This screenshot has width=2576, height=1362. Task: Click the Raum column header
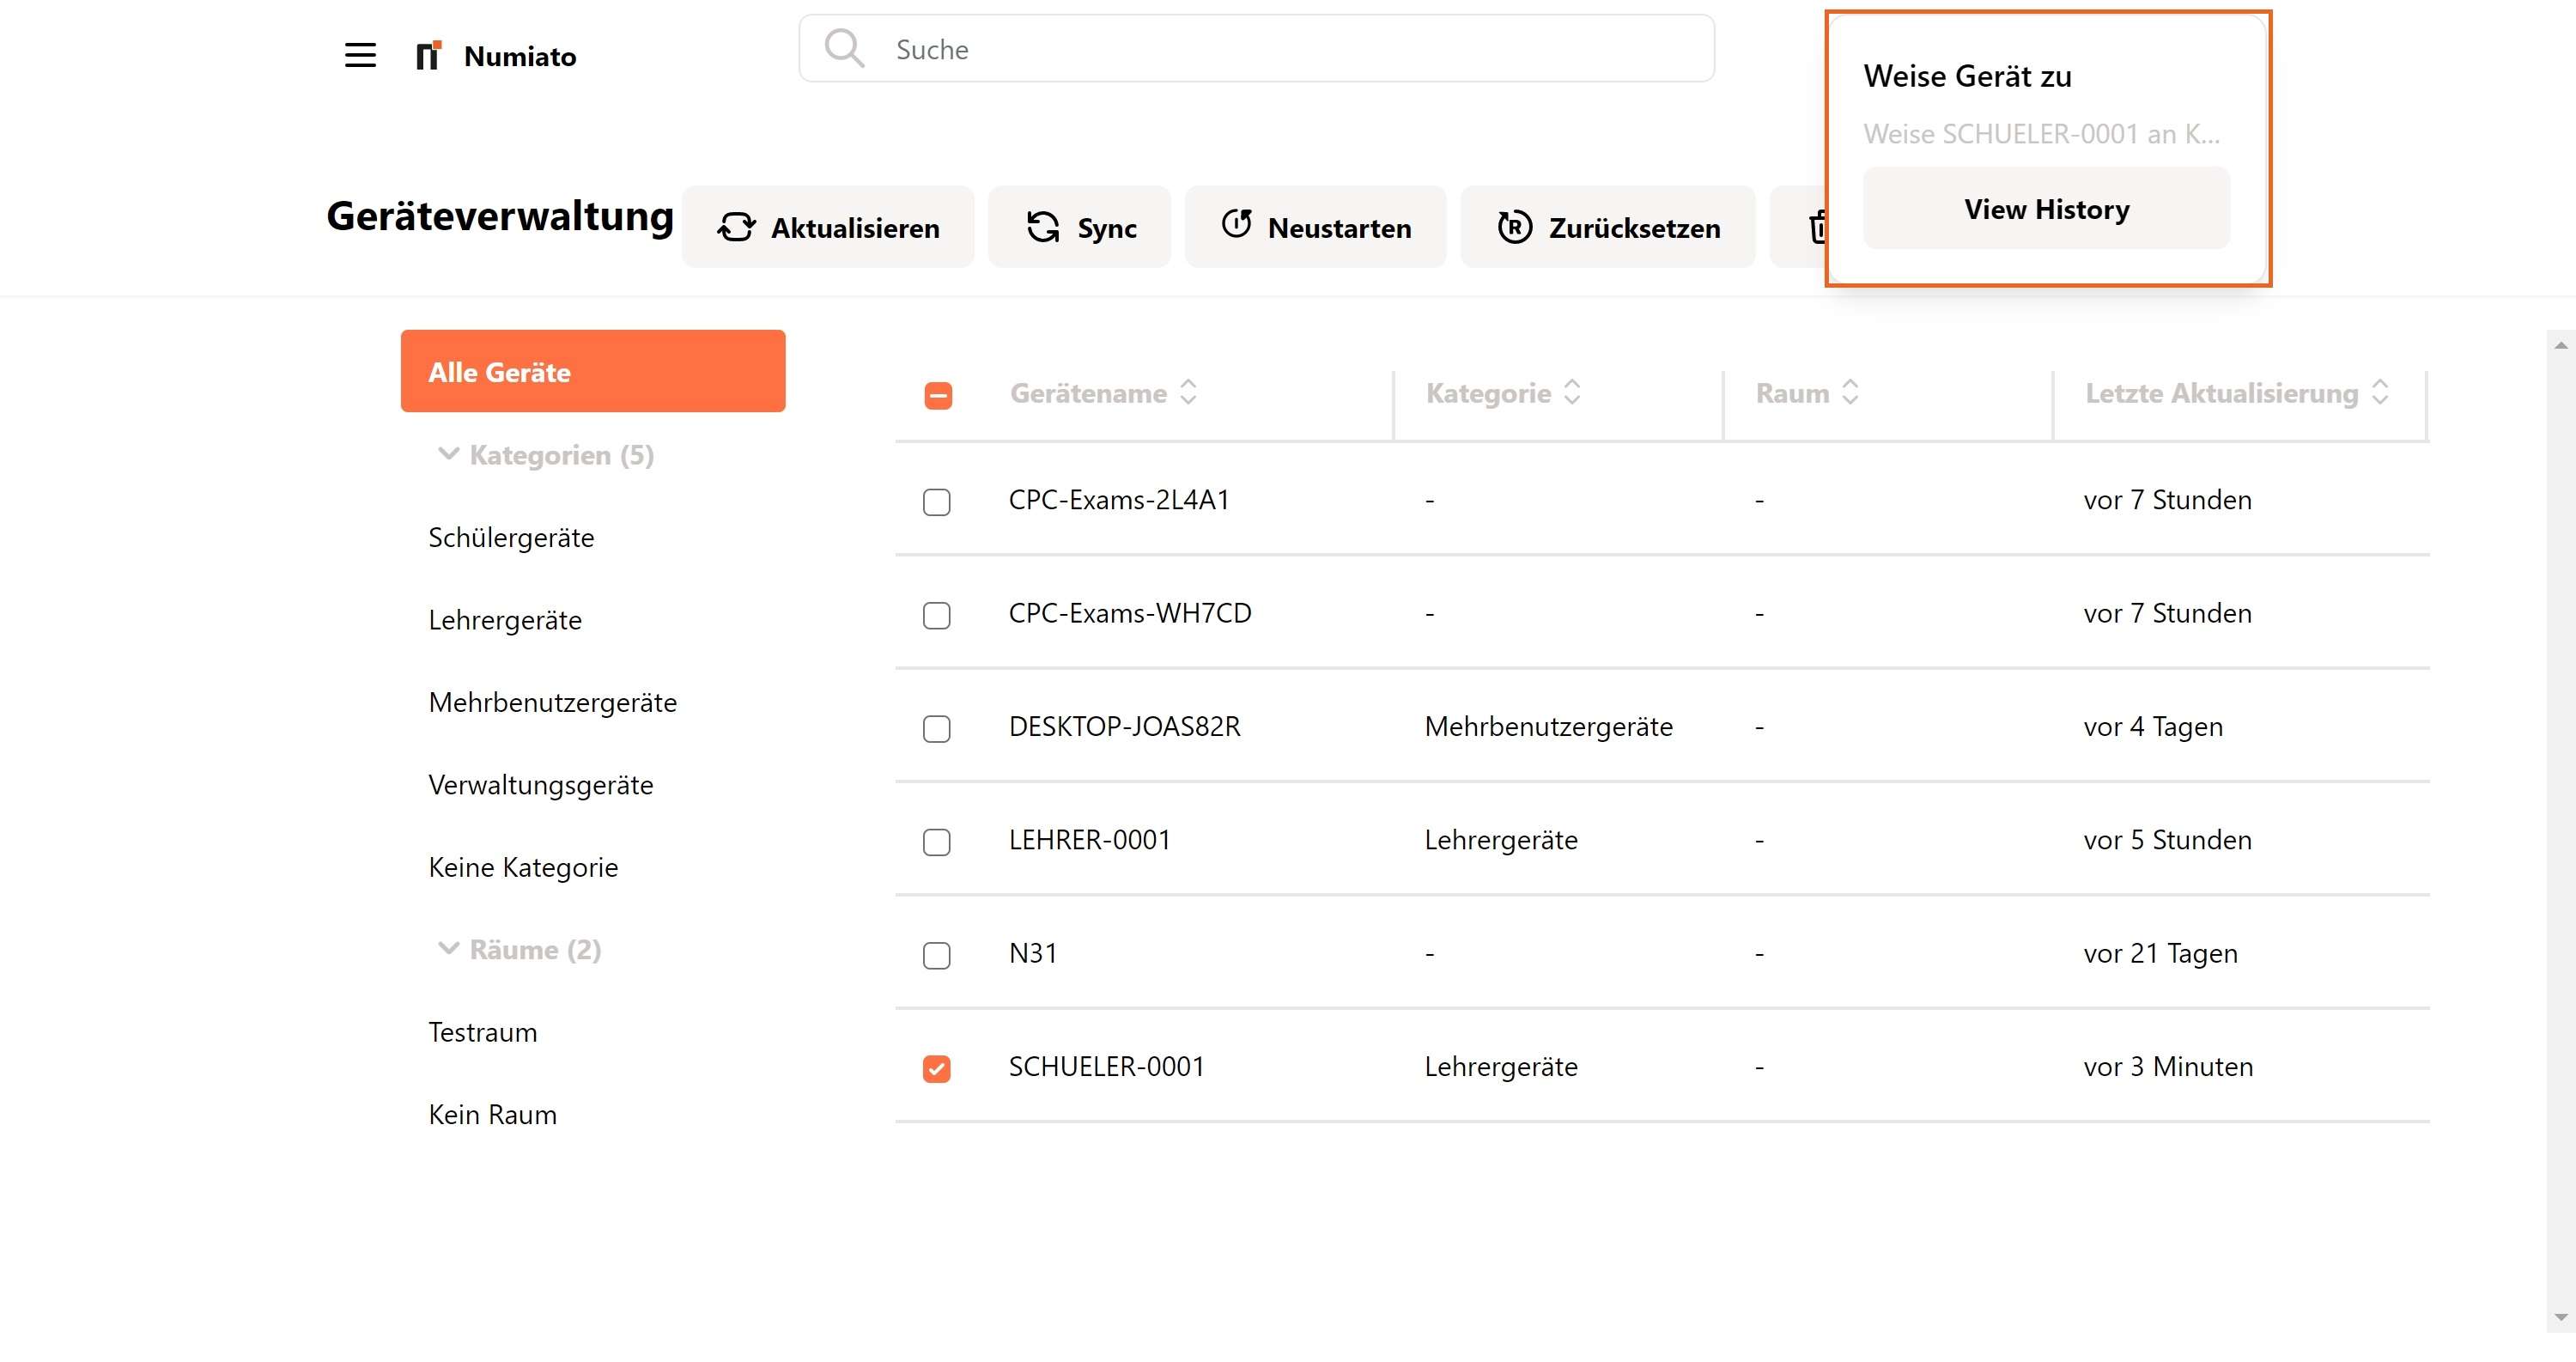click(x=1792, y=393)
